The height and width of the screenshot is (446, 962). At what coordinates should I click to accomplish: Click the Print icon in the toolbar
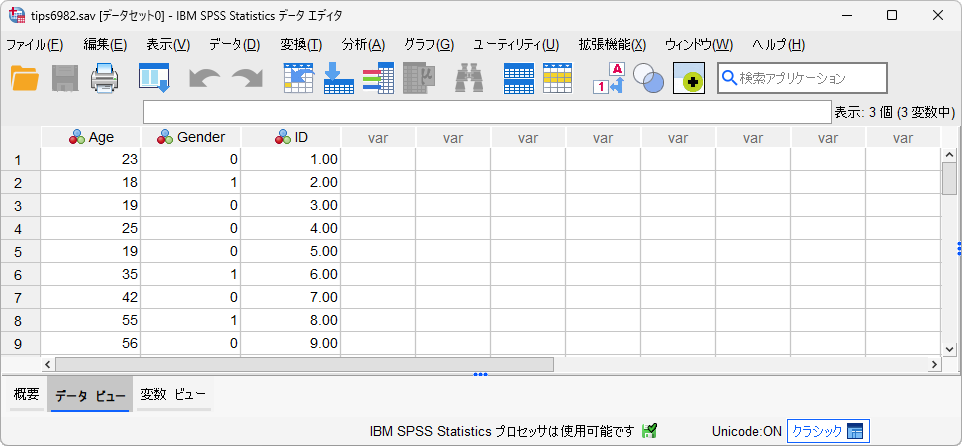pyautogui.click(x=105, y=78)
